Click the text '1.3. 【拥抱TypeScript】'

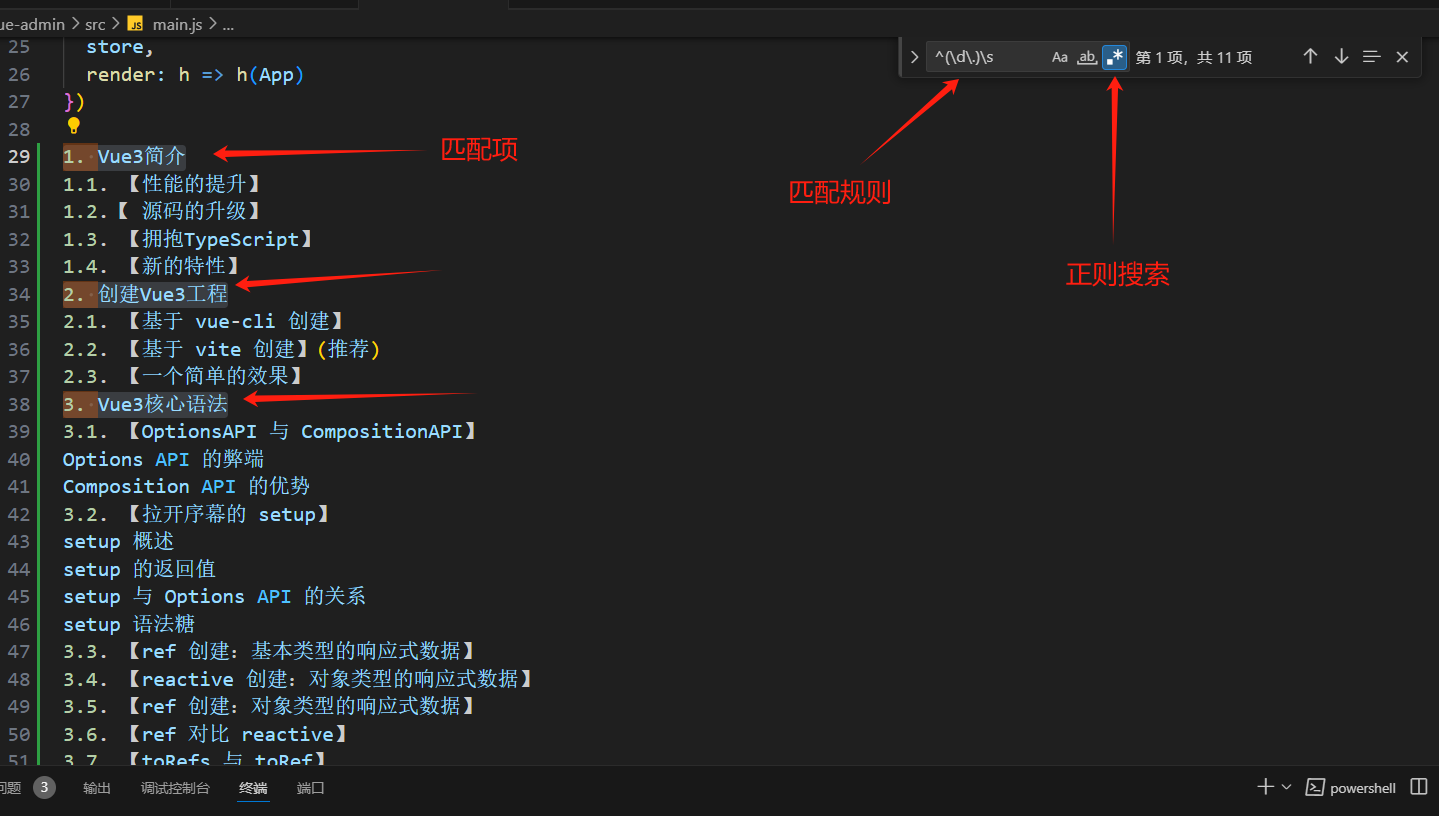pos(189,239)
